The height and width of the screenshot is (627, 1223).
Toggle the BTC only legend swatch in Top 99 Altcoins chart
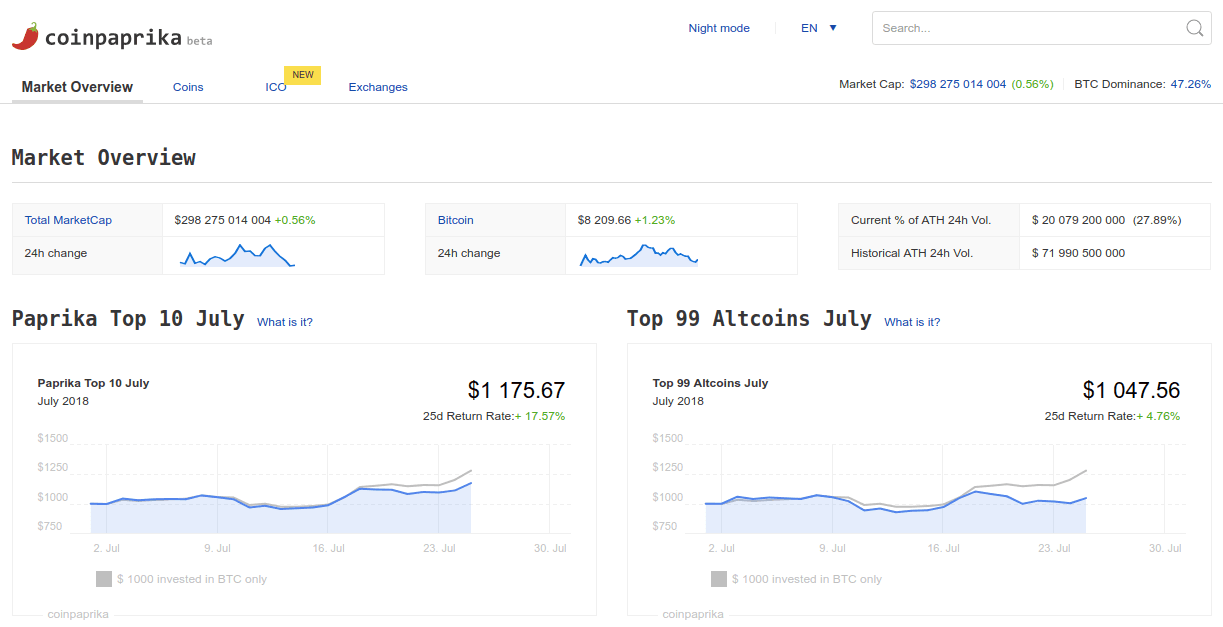click(719, 579)
